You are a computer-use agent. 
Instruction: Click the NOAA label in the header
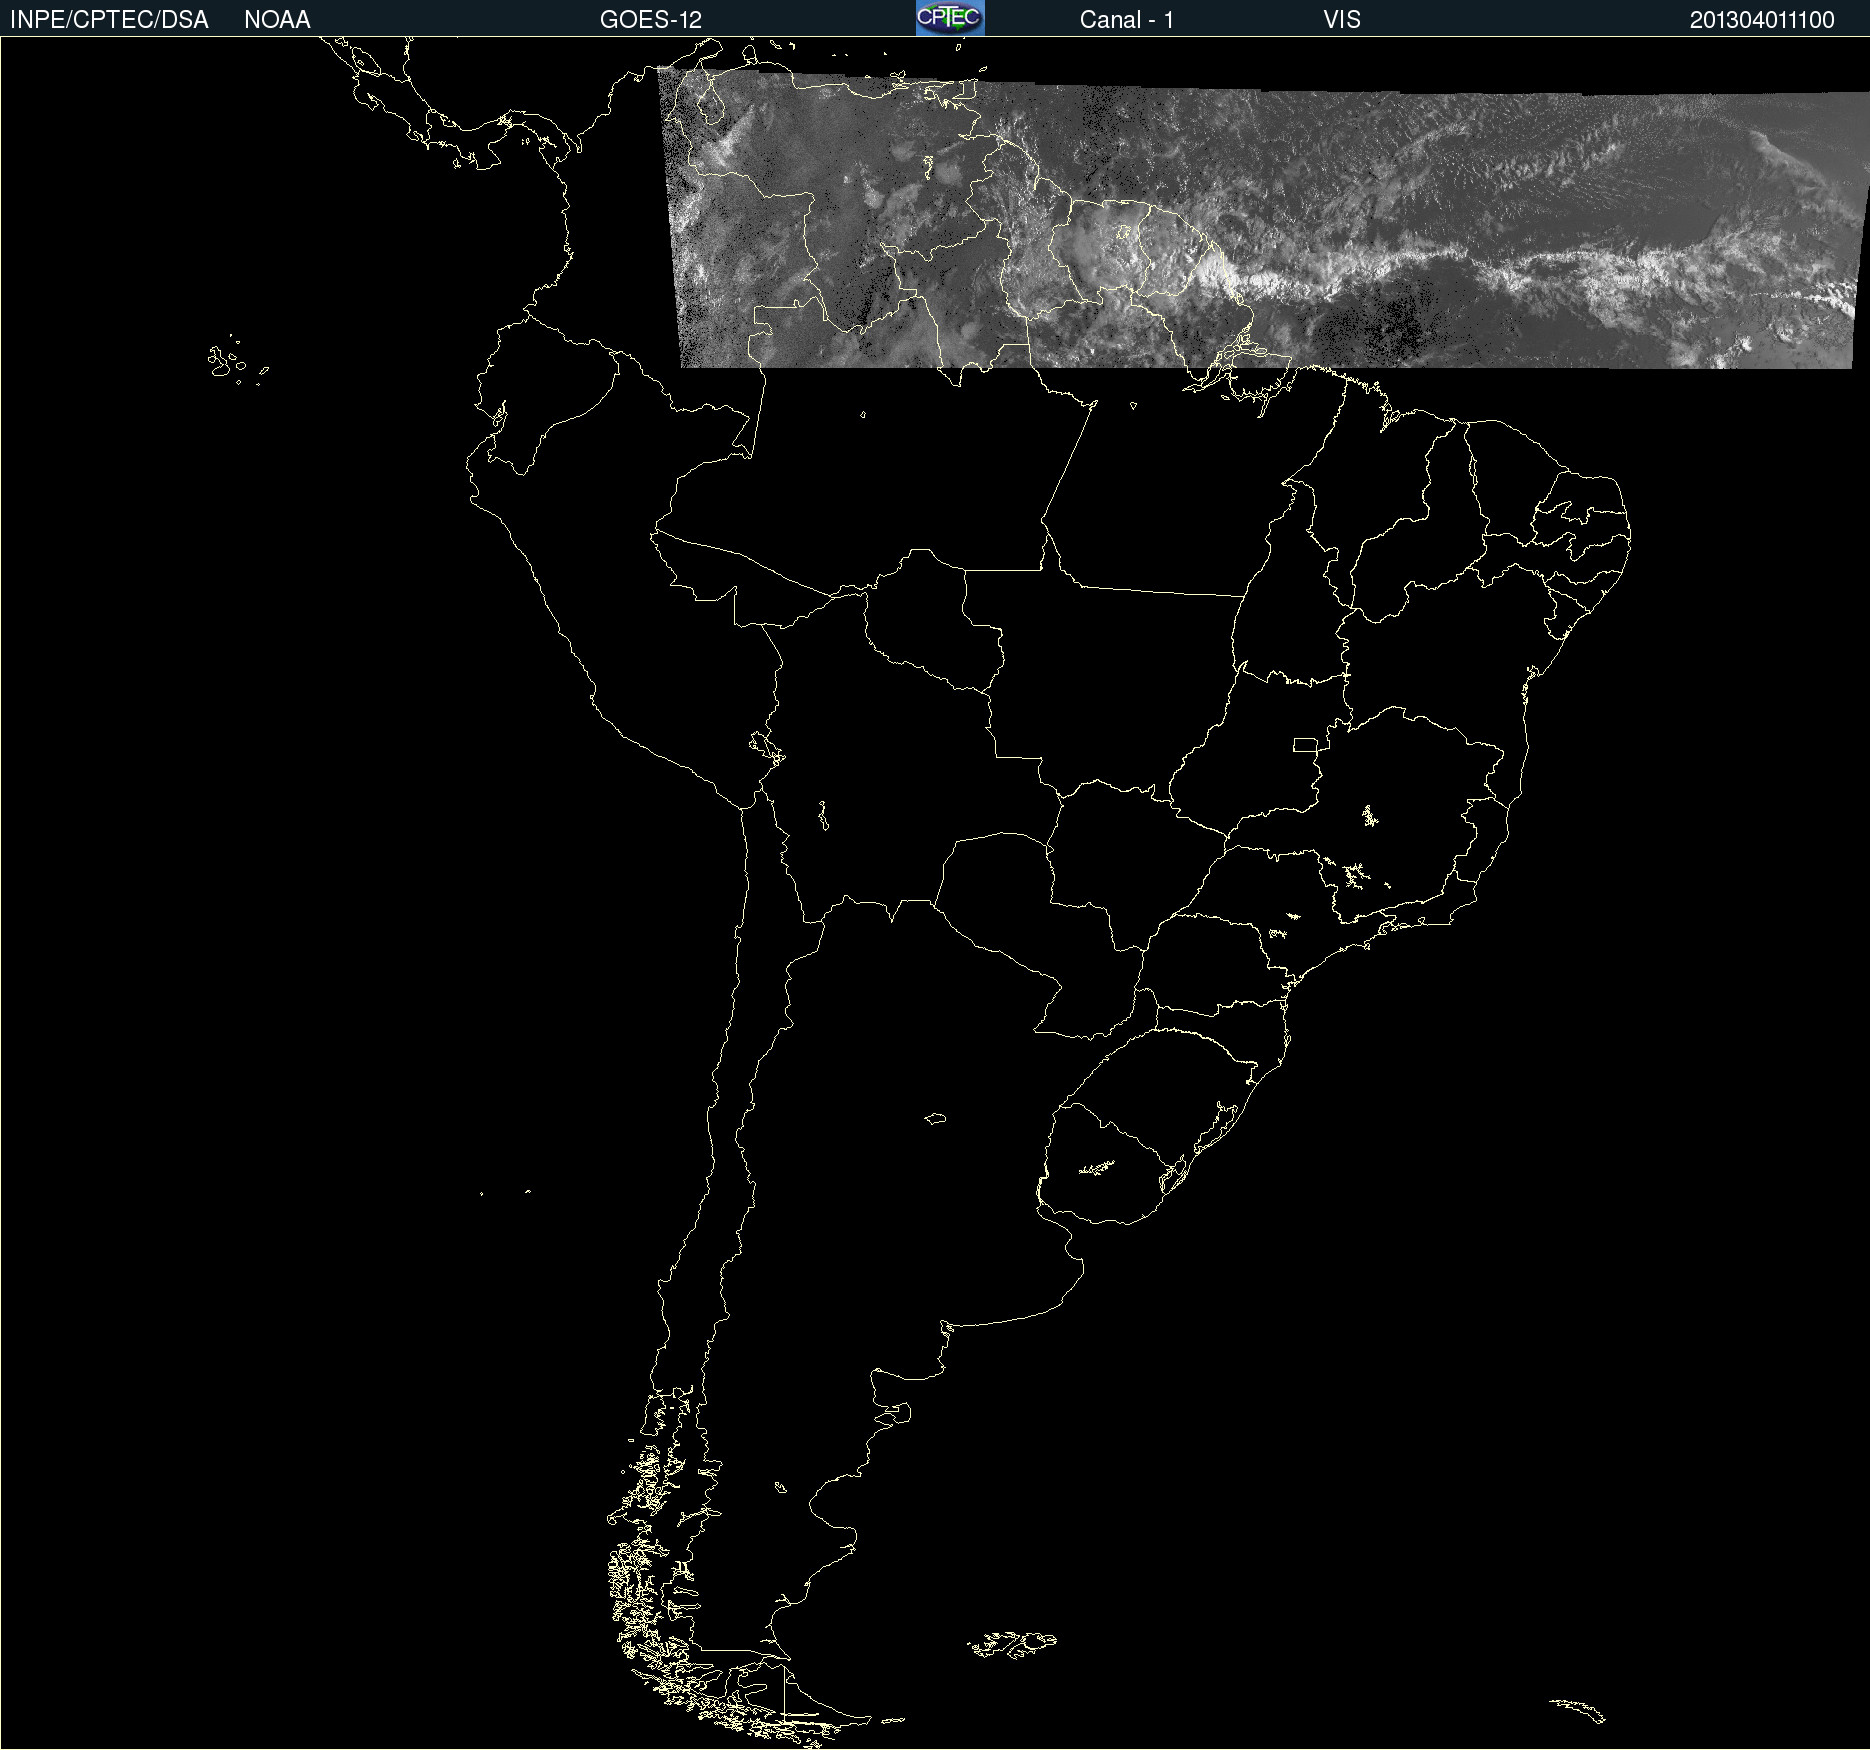click(277, 20)
